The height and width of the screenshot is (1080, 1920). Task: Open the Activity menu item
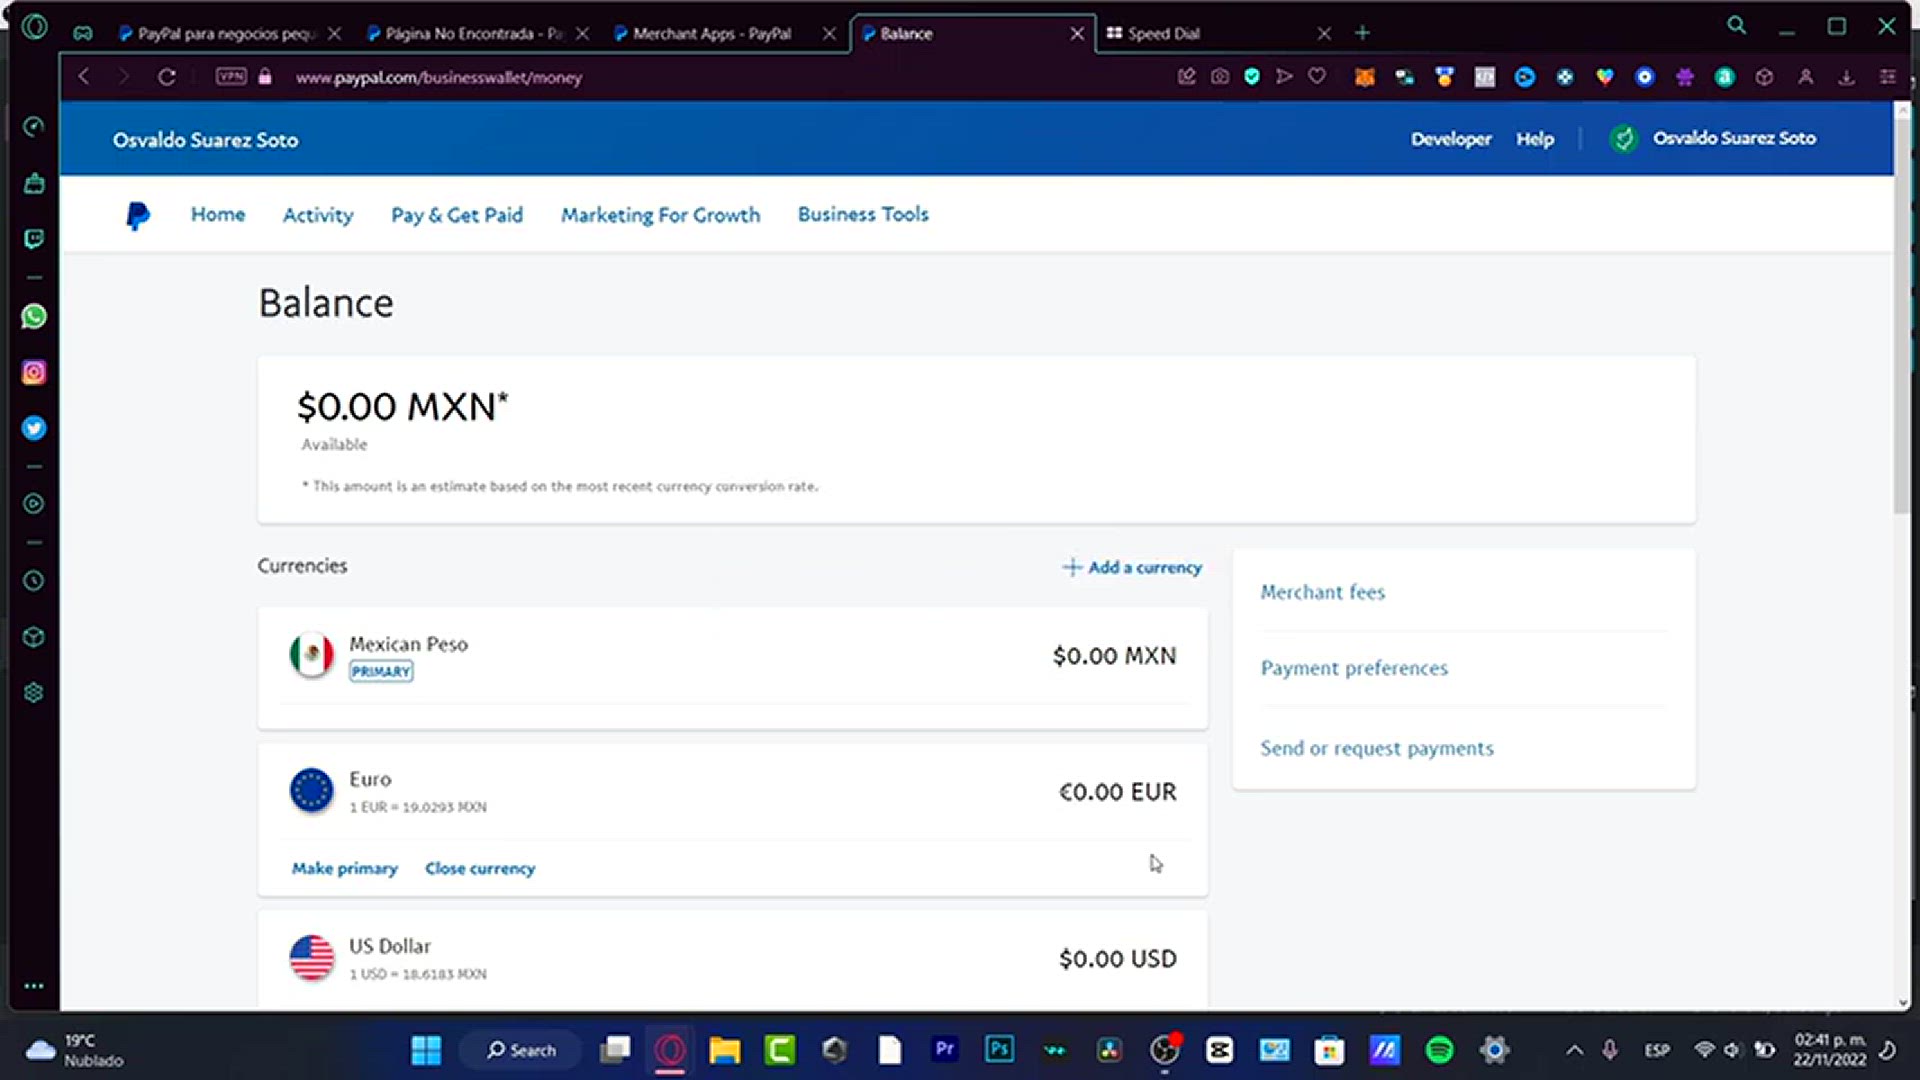click(318, 215)
